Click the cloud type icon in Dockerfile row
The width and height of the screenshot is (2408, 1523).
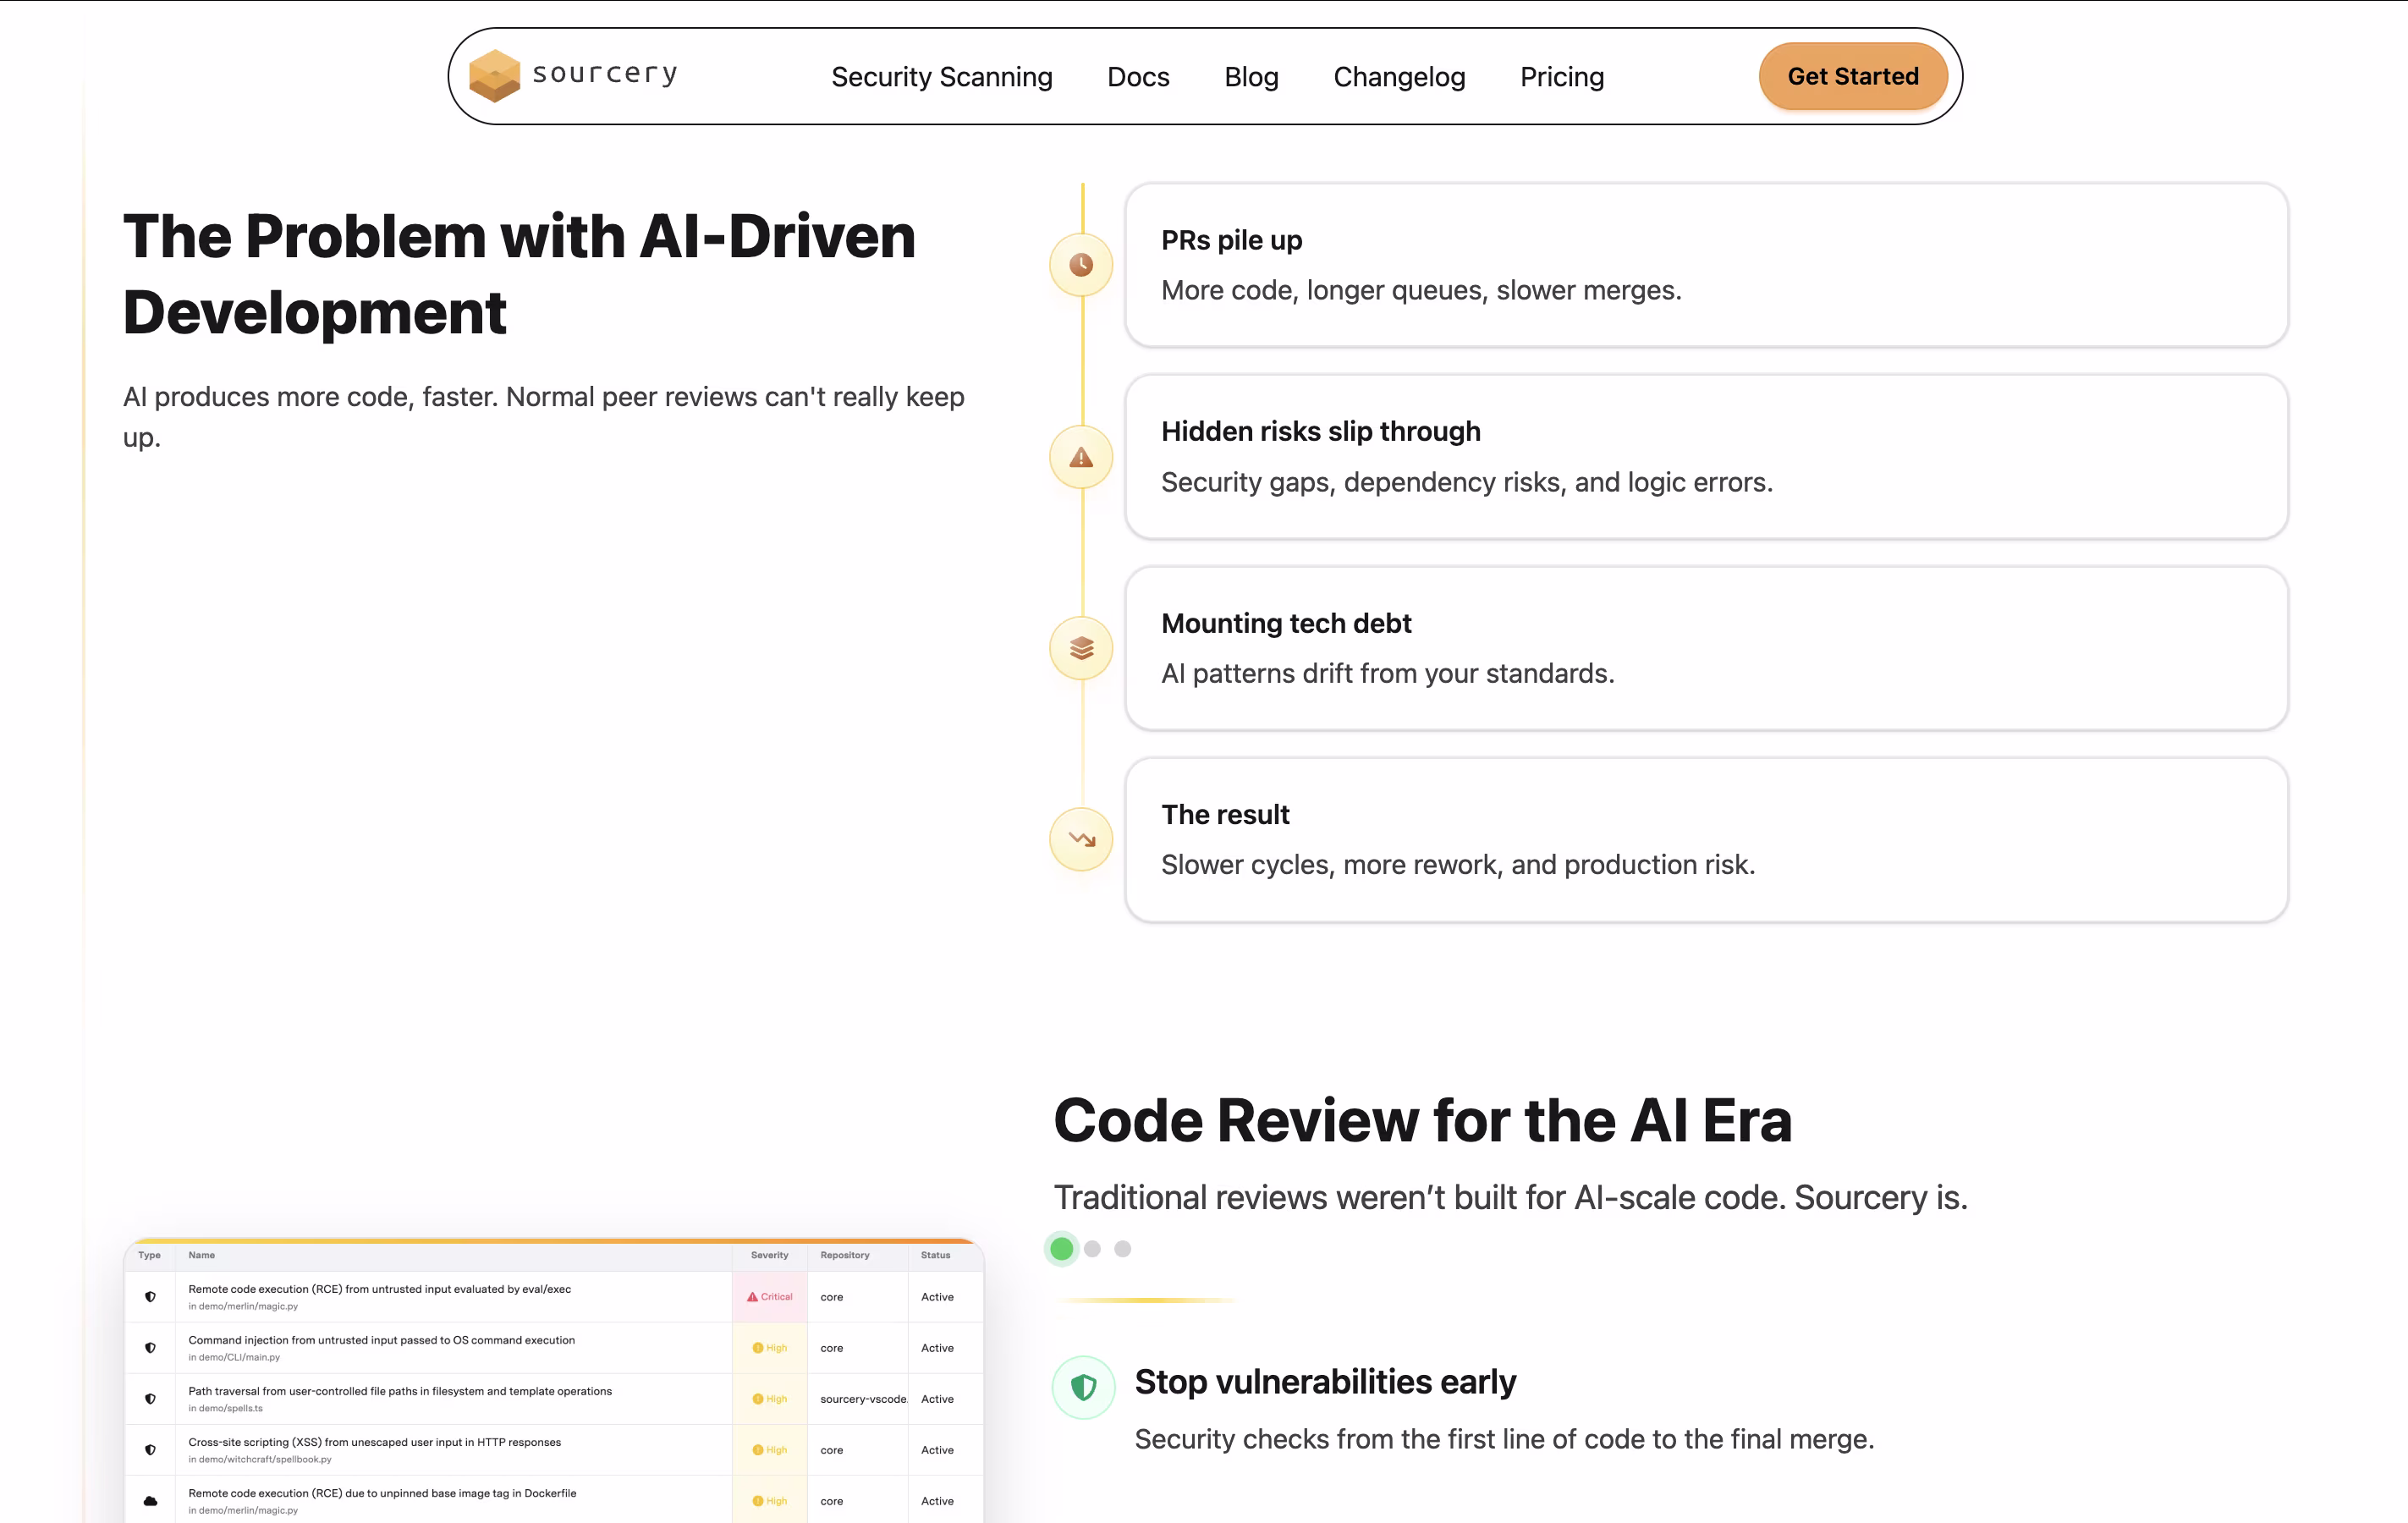[x=150, y=1500]
